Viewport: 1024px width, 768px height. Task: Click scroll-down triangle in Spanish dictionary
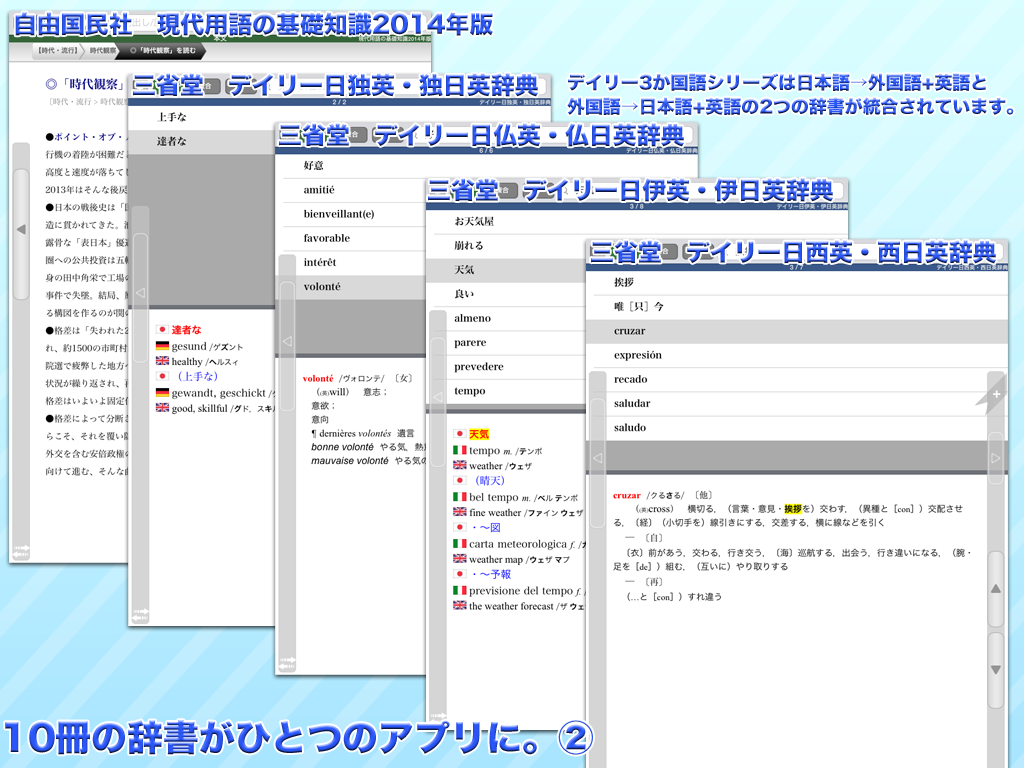tap(995, 669)
